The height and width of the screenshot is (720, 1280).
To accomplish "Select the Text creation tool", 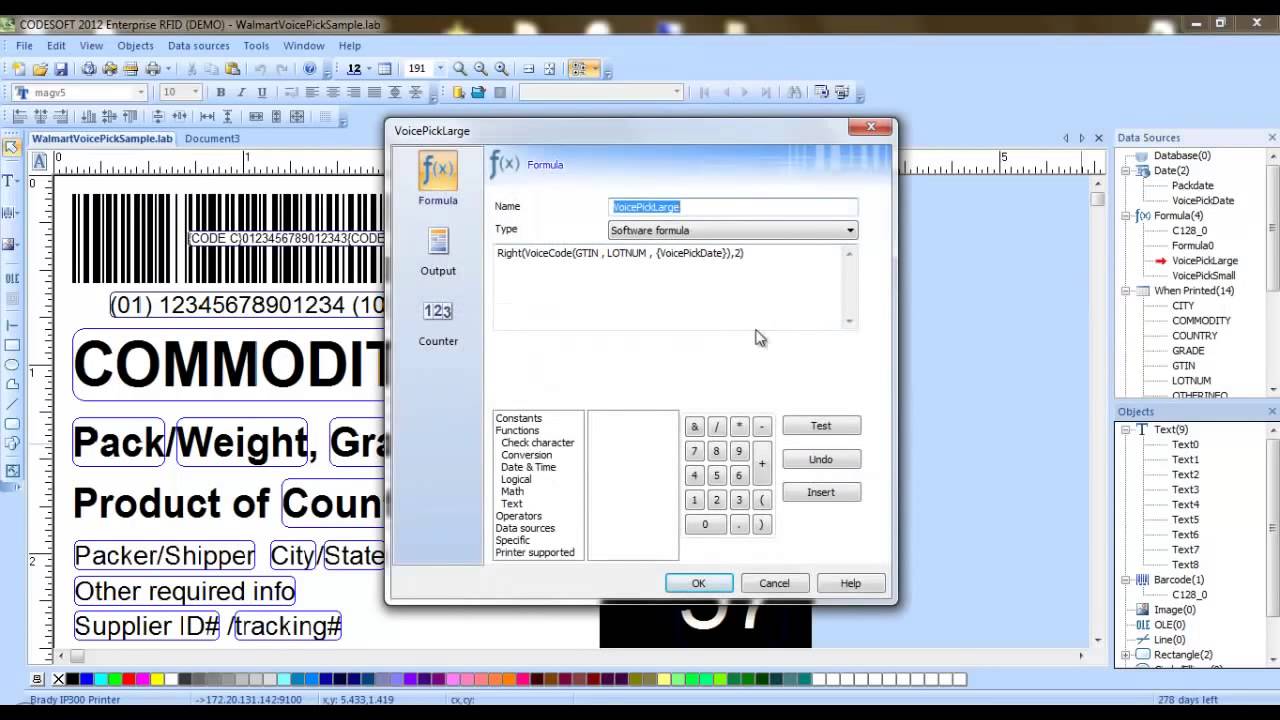I will 11,181.
